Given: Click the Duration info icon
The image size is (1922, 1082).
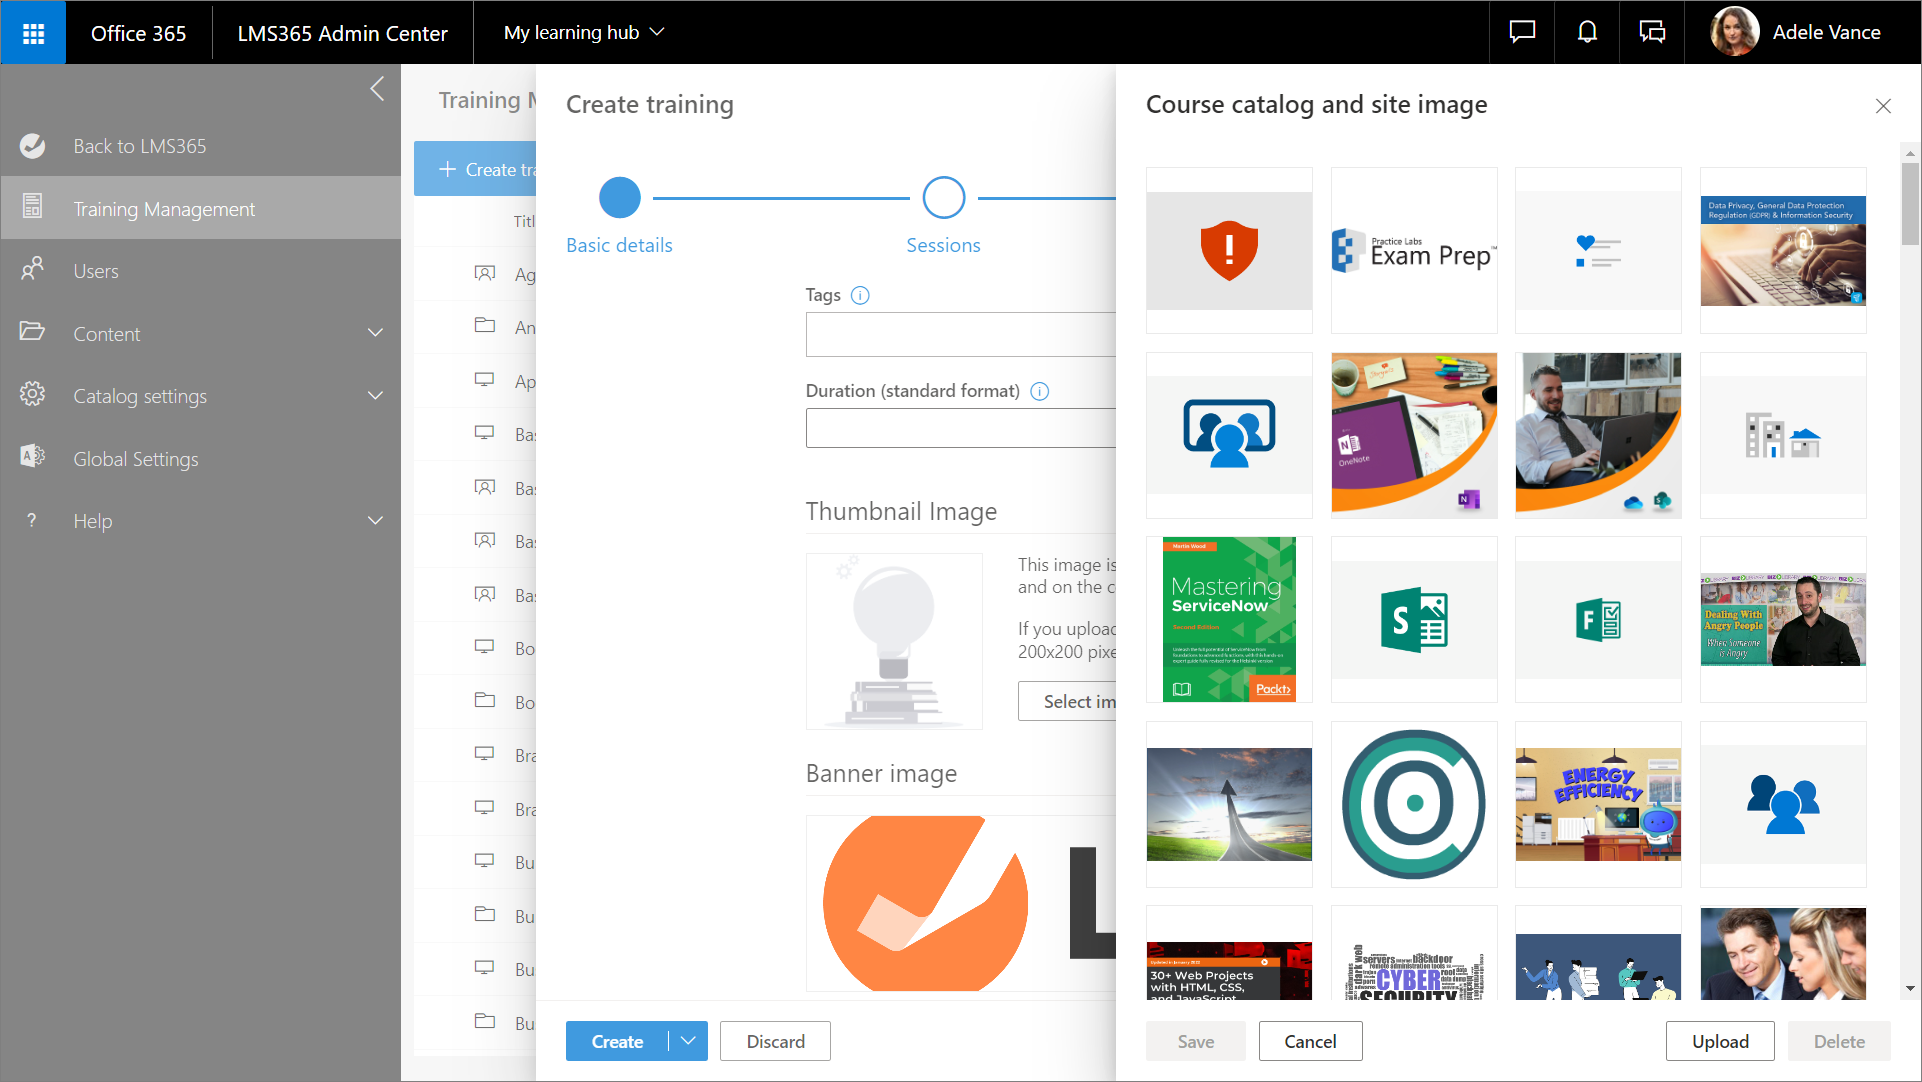Looking at the screenshot, I should (x=1040, y=391).
